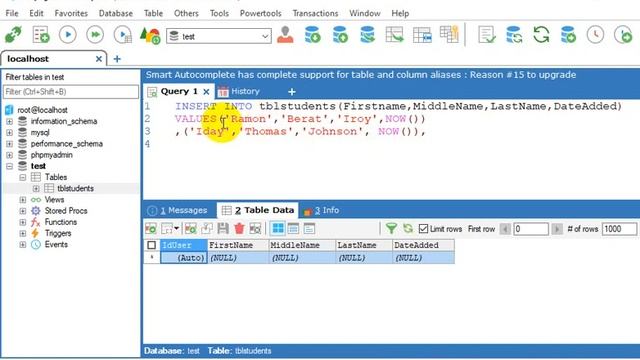Collapse the test database node
The image size is (640, 360).
(x=10, y=166)
